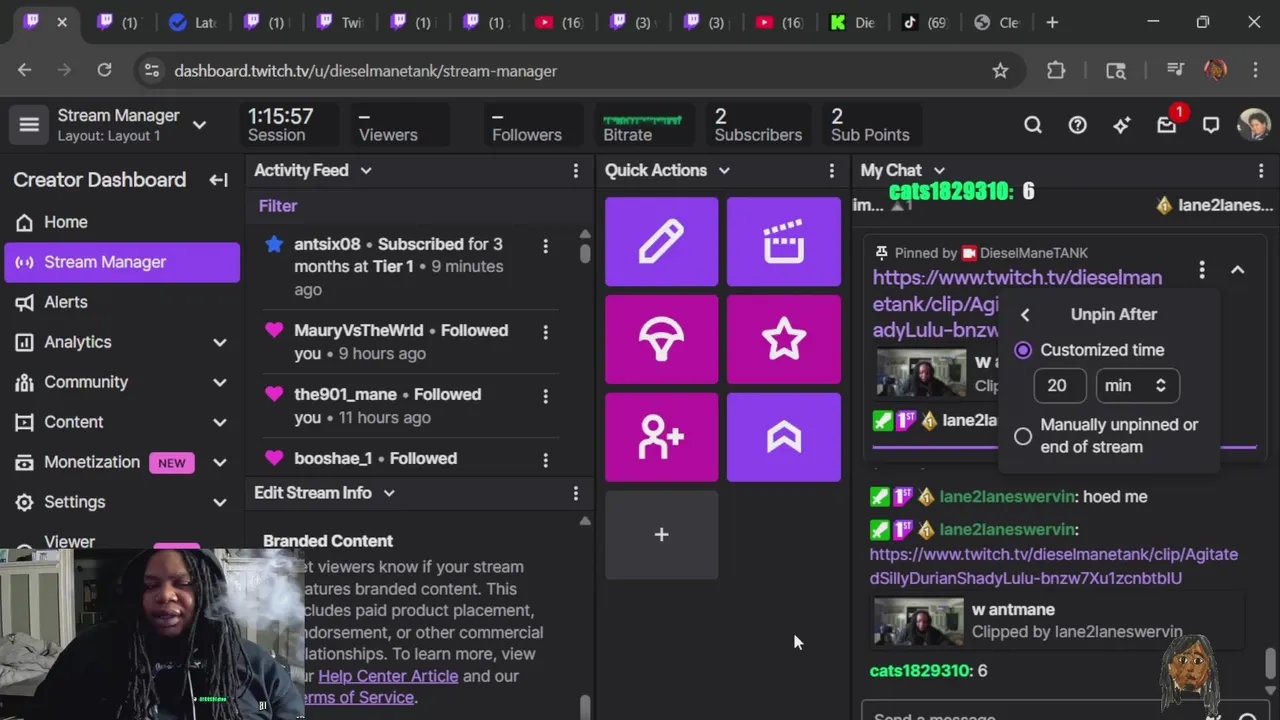Open options for the901_mane follow event
Viewport: 1280px width, 720px height.
pyautogui.click(x=545, y=396)
